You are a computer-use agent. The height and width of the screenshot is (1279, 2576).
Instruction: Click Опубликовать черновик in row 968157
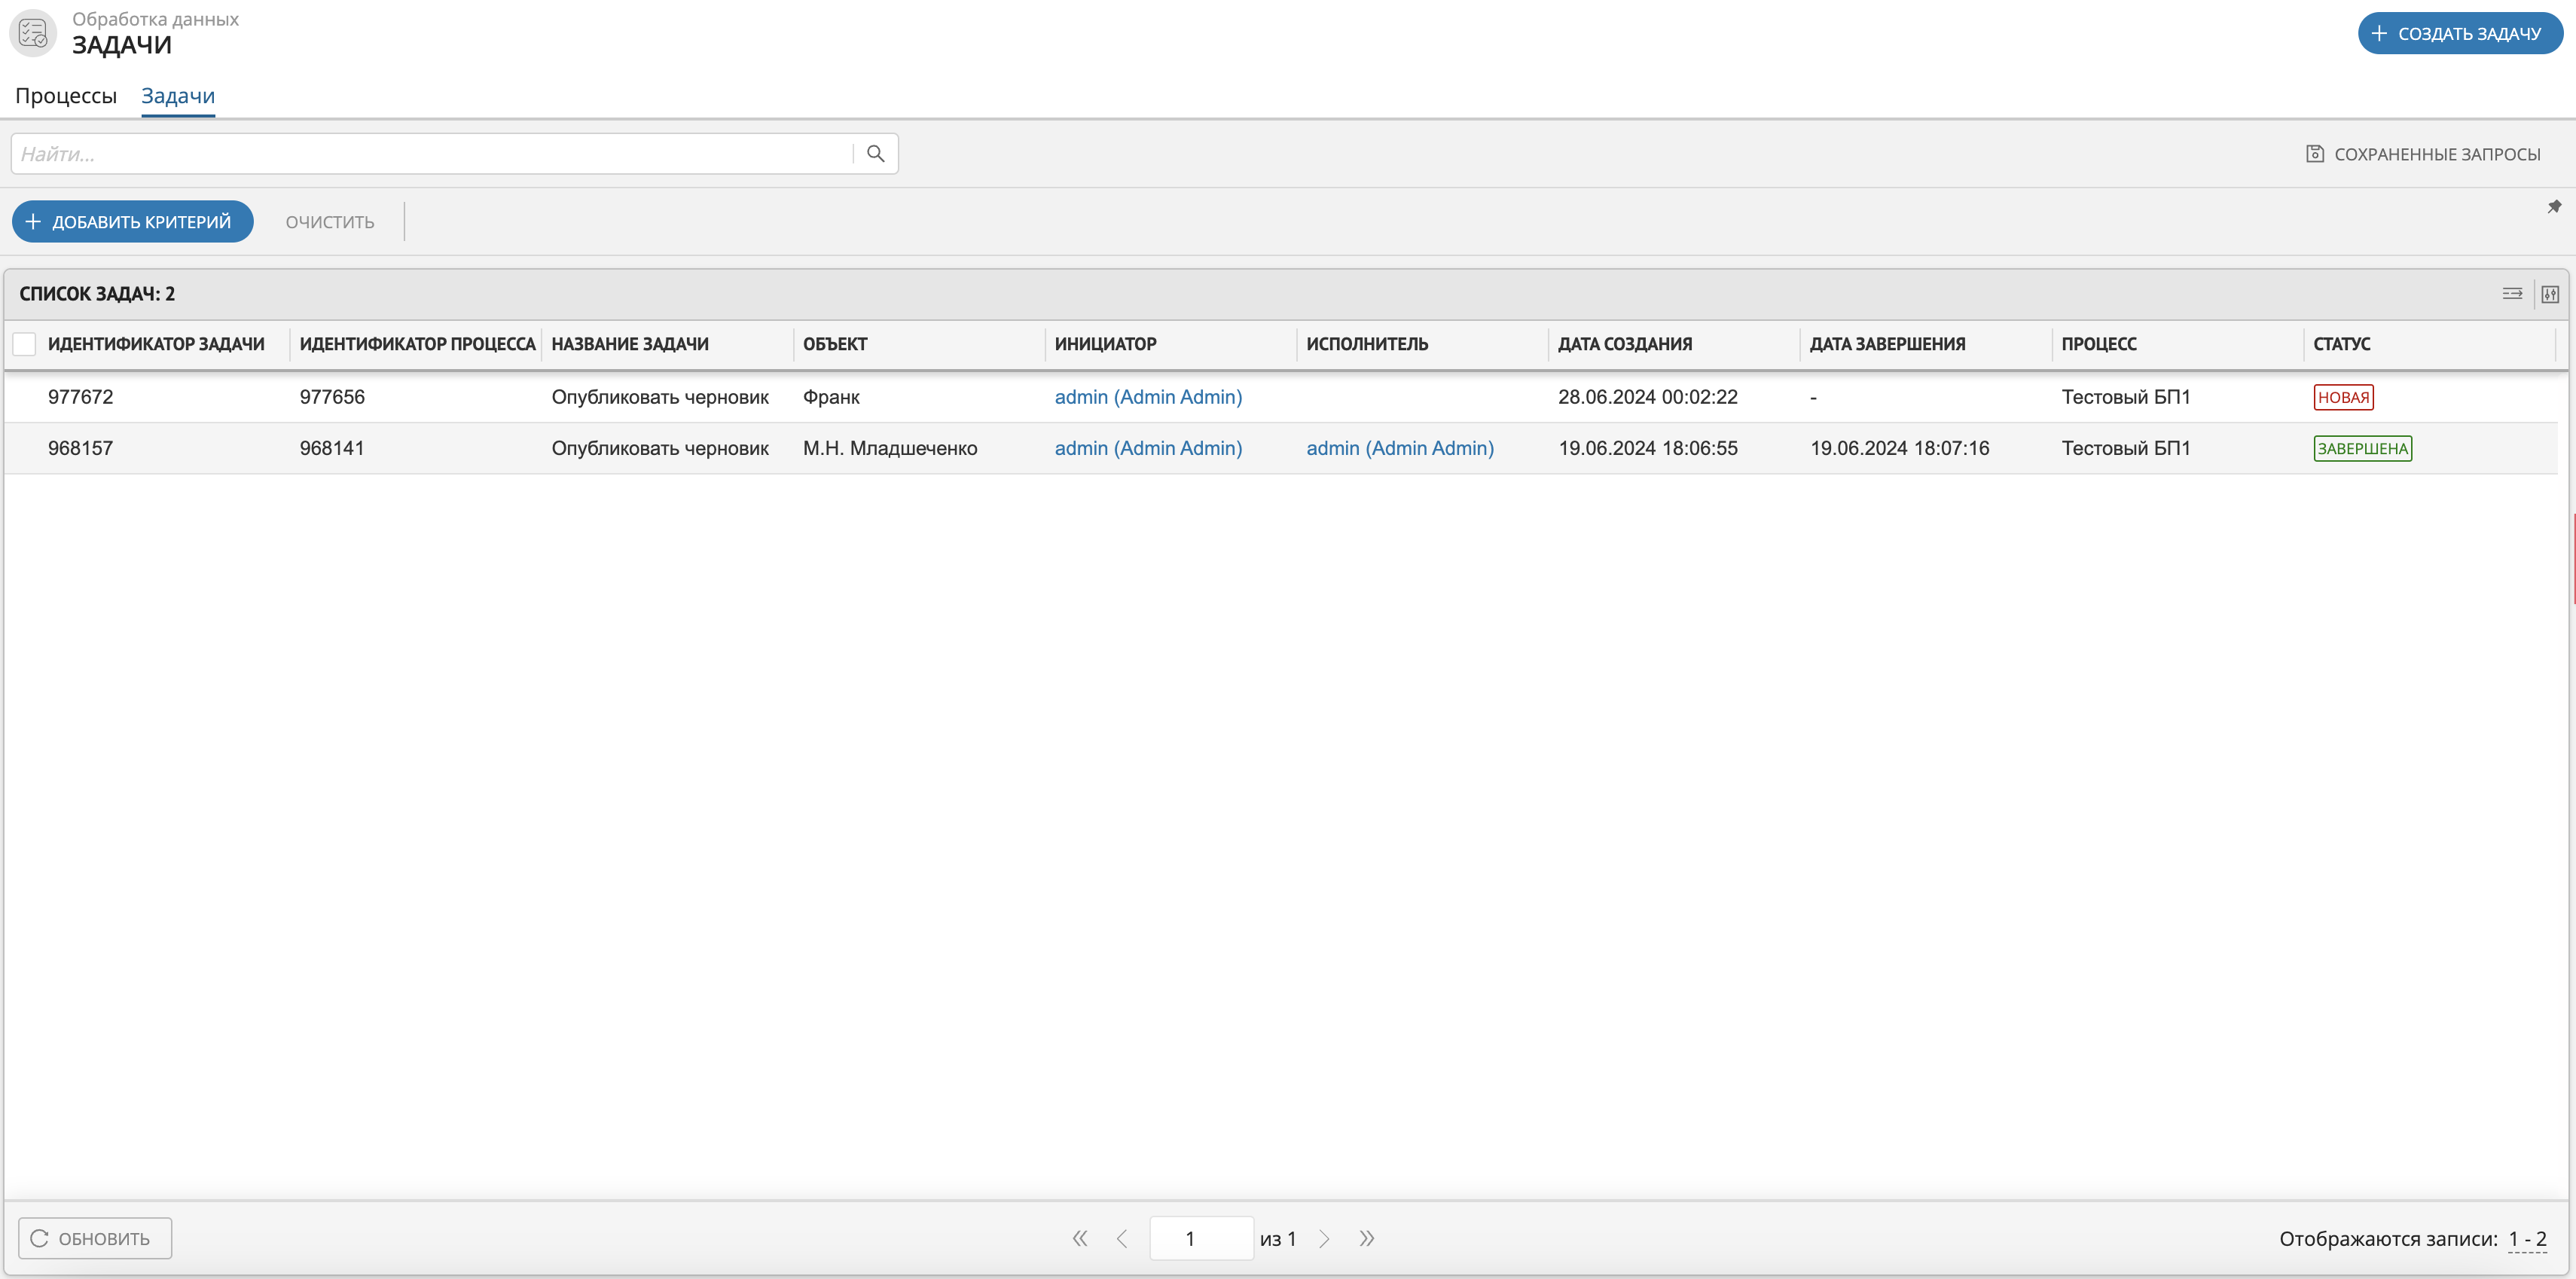click(660, 448)
